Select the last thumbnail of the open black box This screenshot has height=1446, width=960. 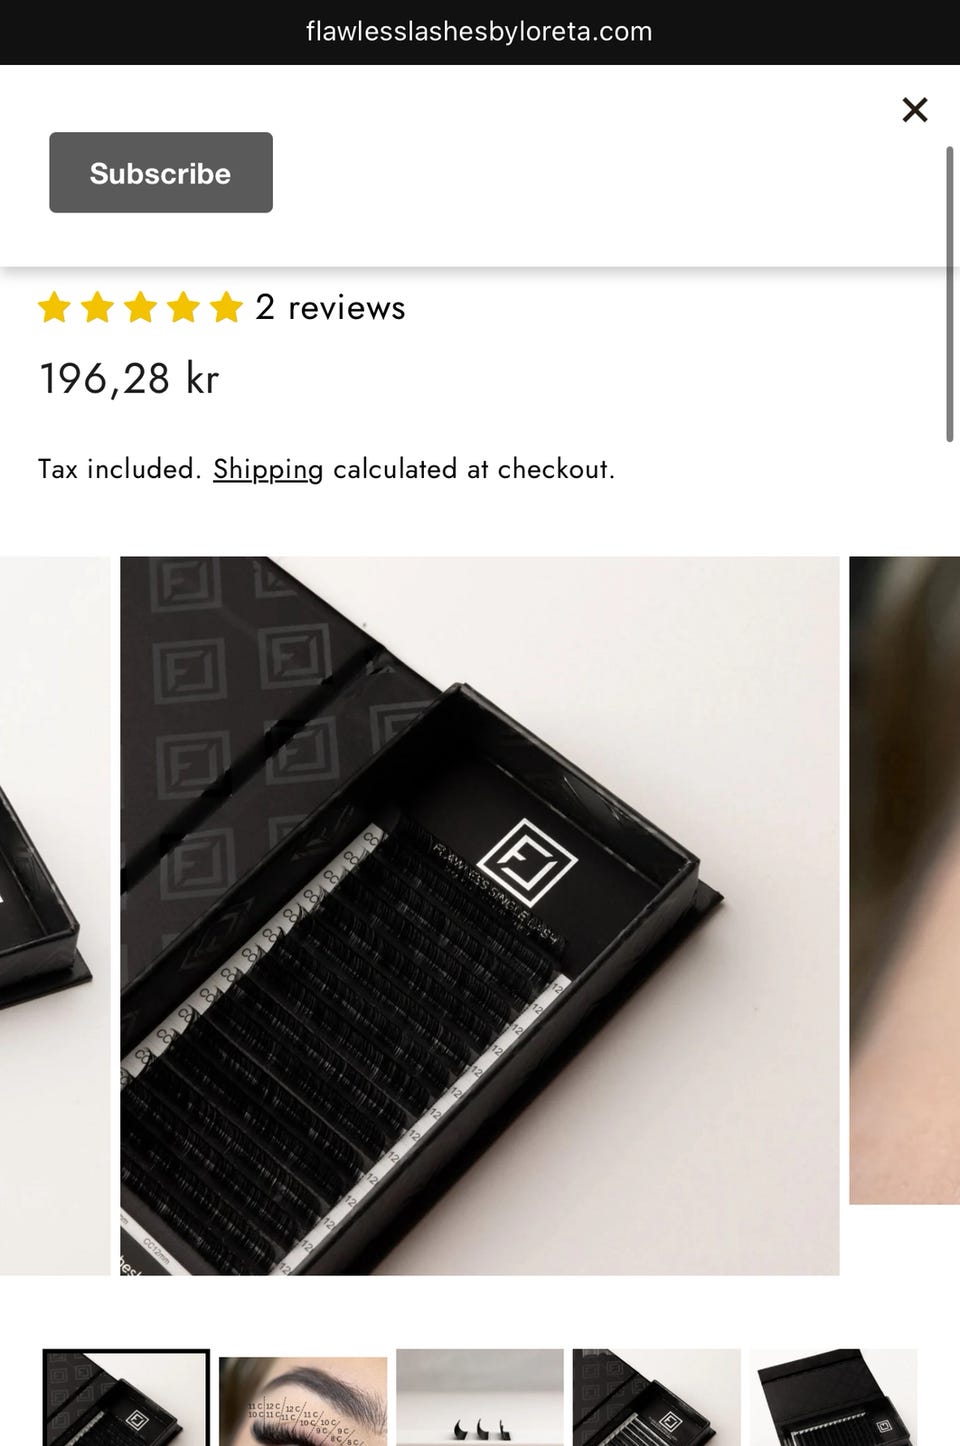tap(833, 1397)
